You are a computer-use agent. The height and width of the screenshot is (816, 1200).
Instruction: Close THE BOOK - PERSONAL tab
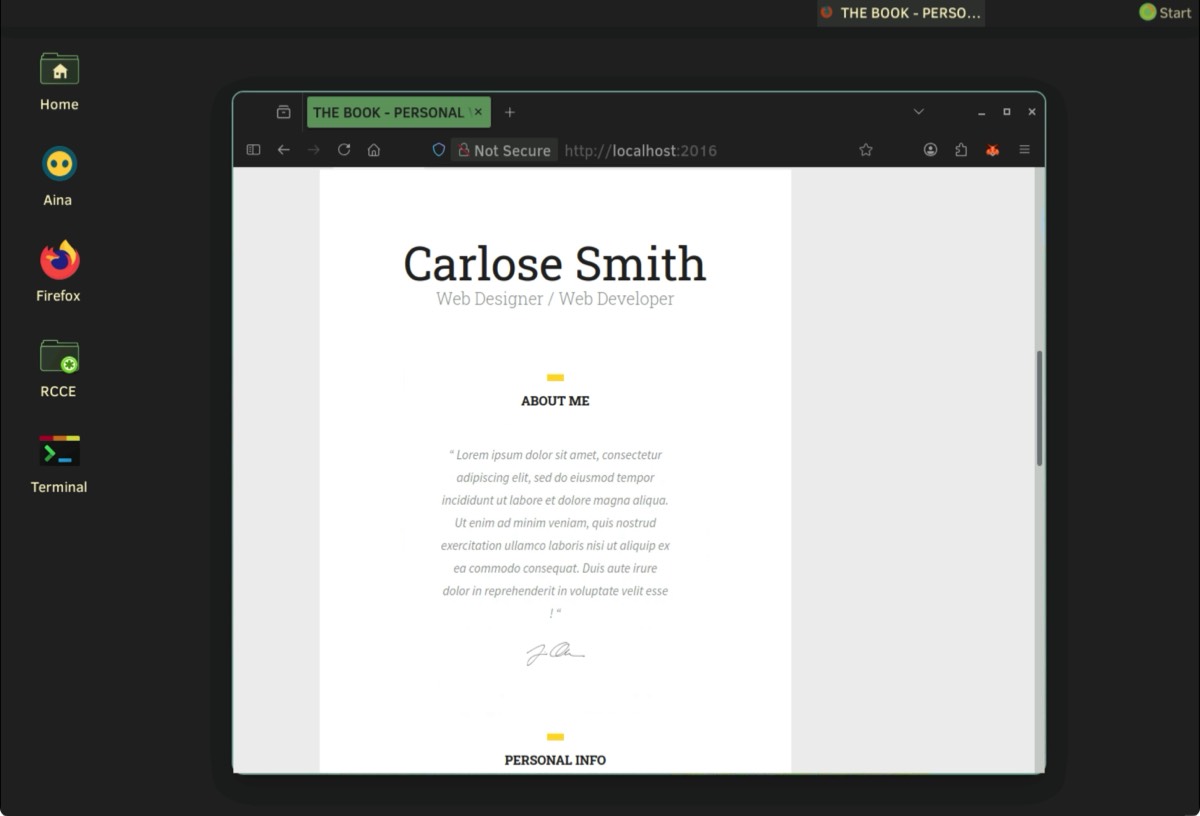(478, 112)
